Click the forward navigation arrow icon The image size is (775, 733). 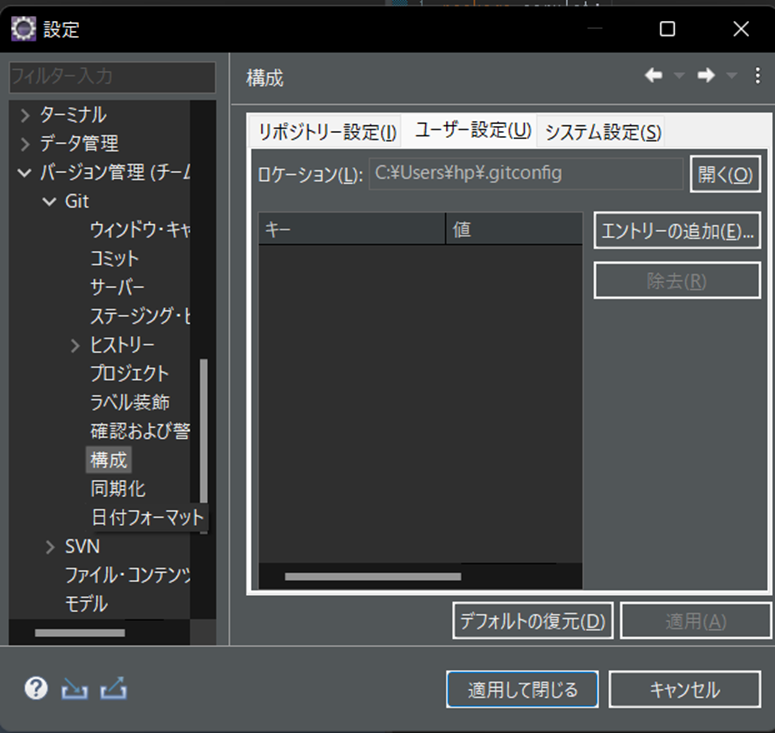706,75
